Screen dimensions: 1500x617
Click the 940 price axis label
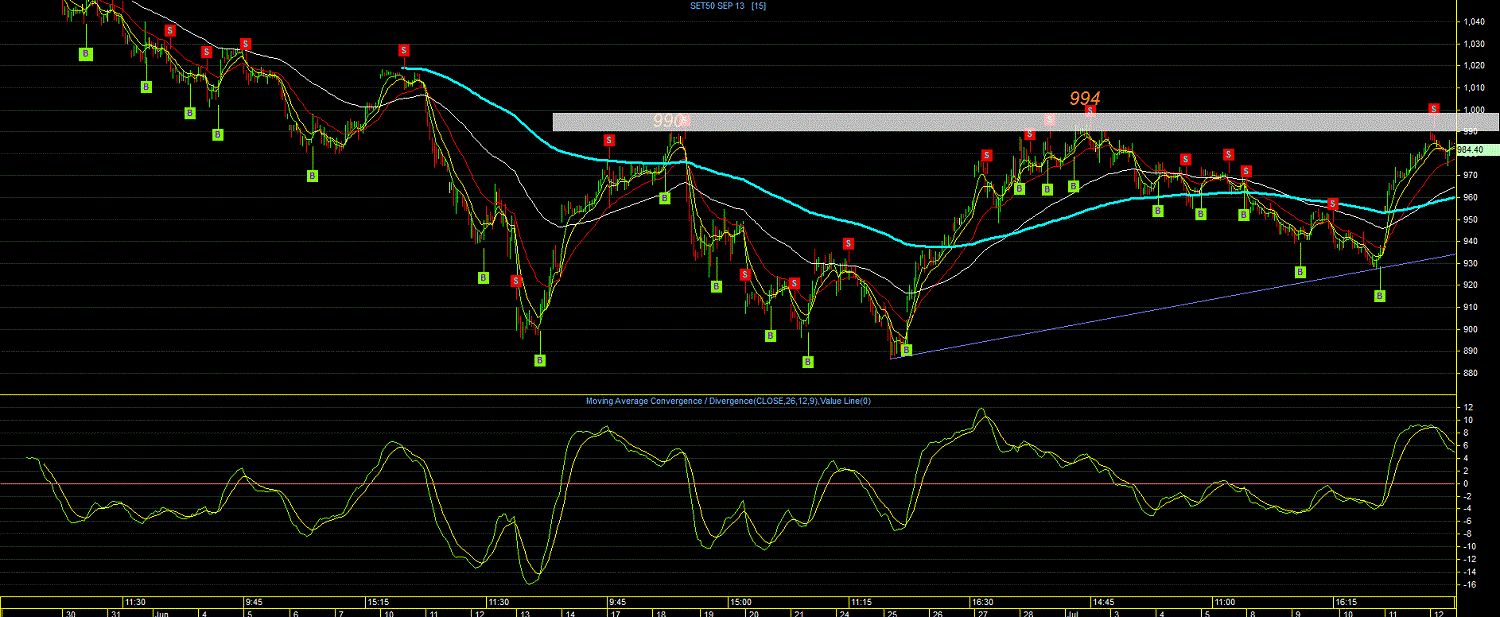1471,241
